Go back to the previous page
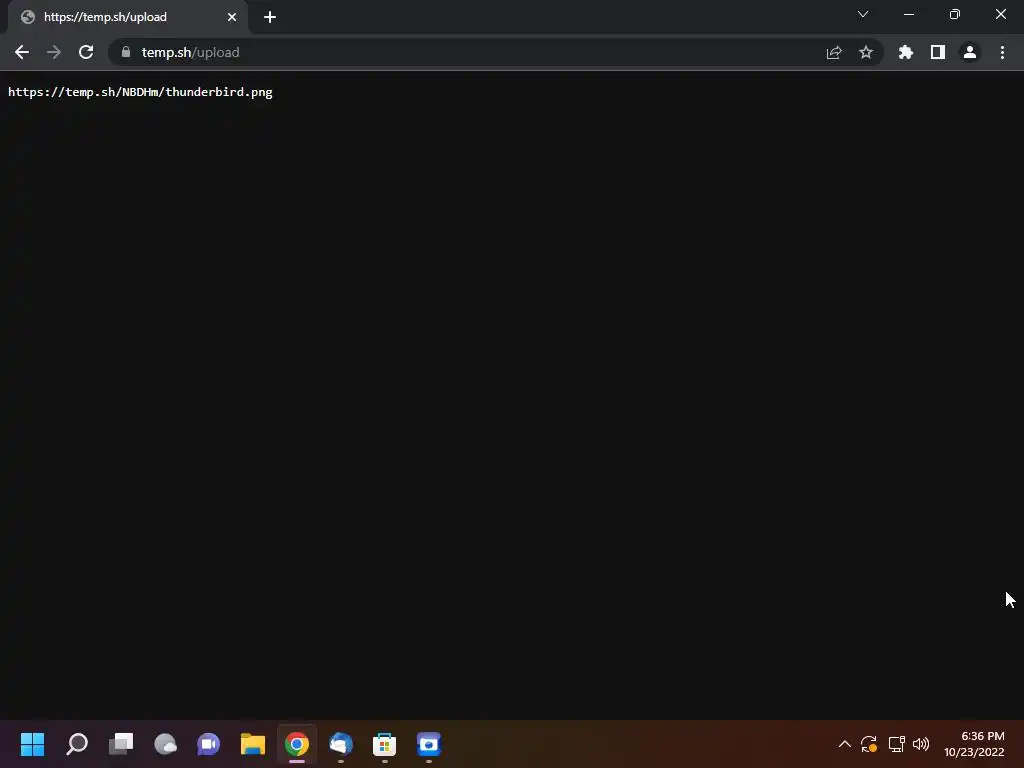 pyautogui.click(x=22, y=52)
